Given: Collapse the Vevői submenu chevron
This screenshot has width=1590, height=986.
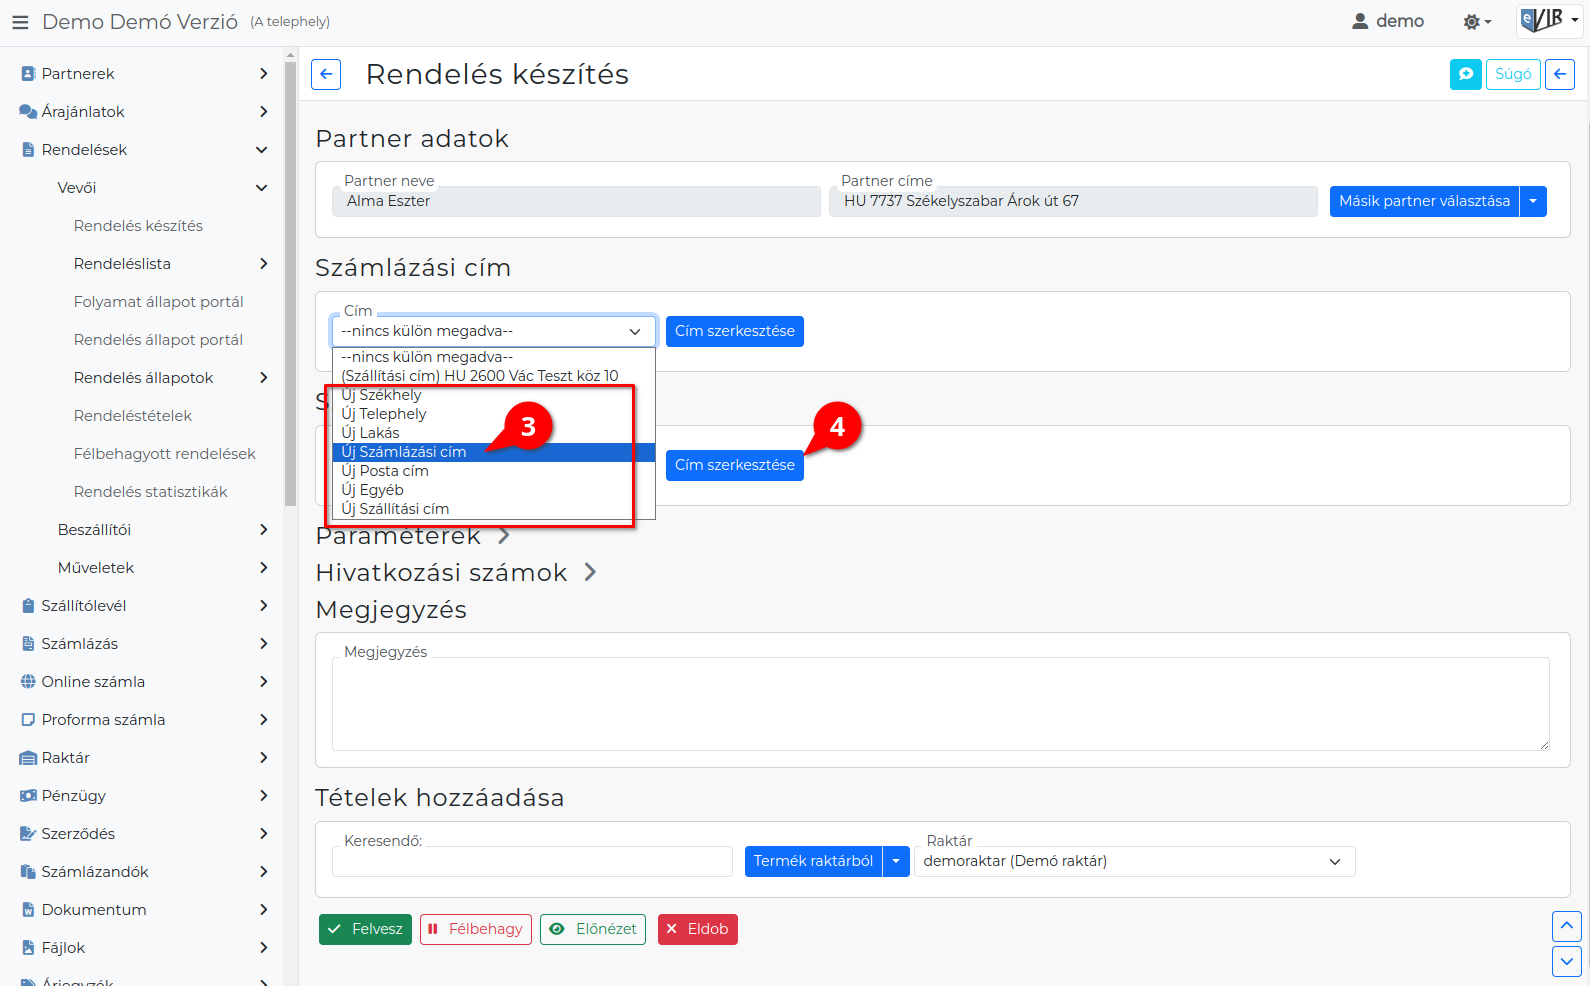Looking at the screenshot, I should coord(262,188).
